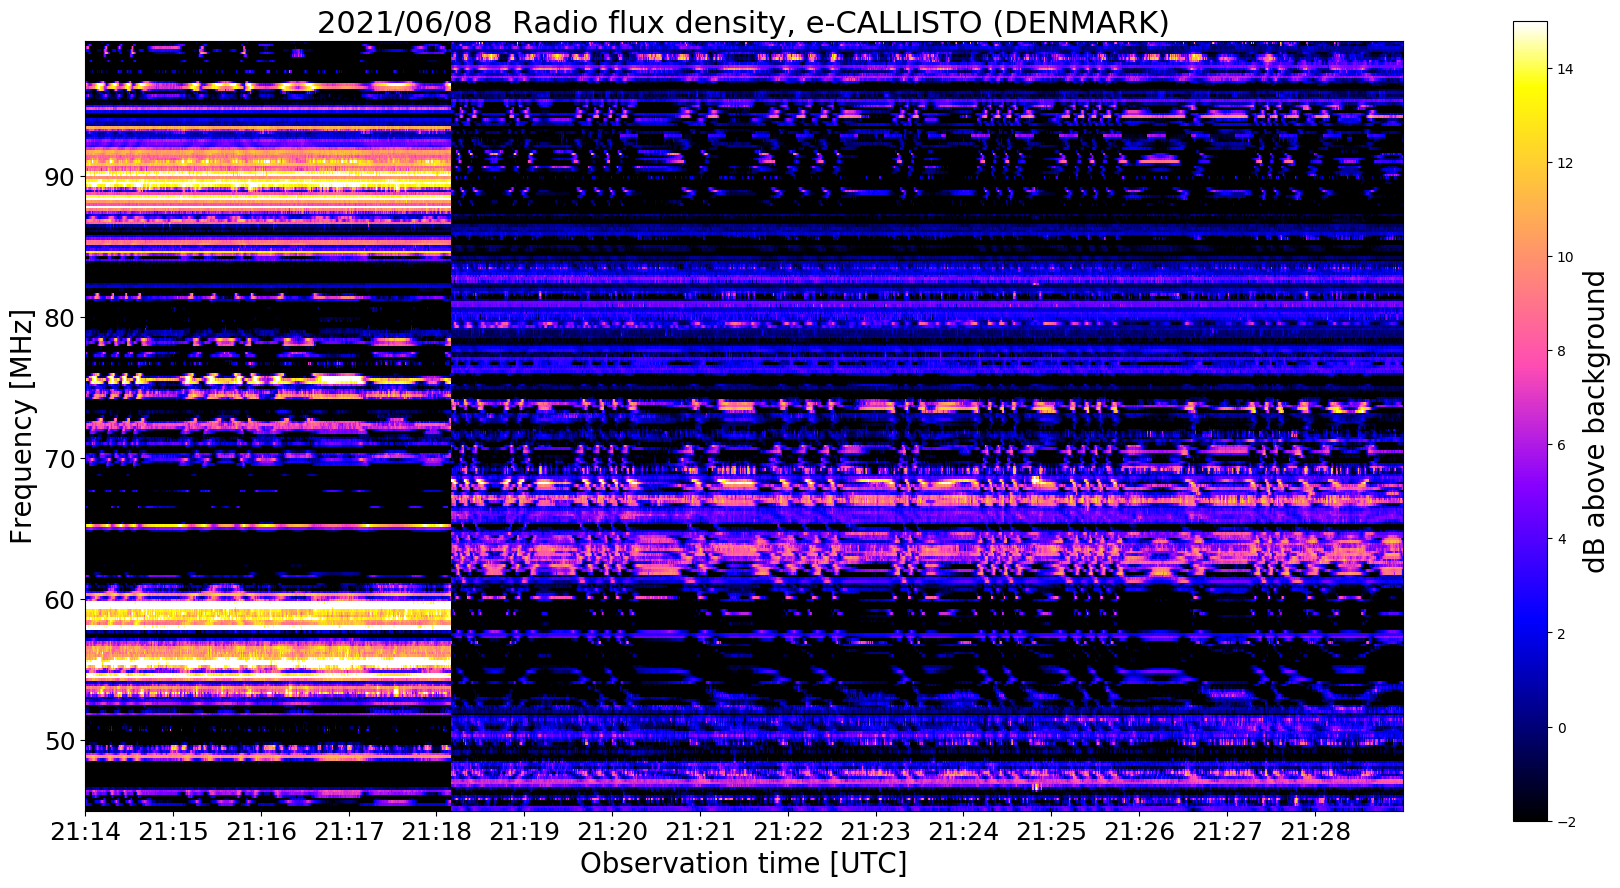Click the 21:16 time tick label
This screenshot has height=888, width=1620.
pos(261,832)
